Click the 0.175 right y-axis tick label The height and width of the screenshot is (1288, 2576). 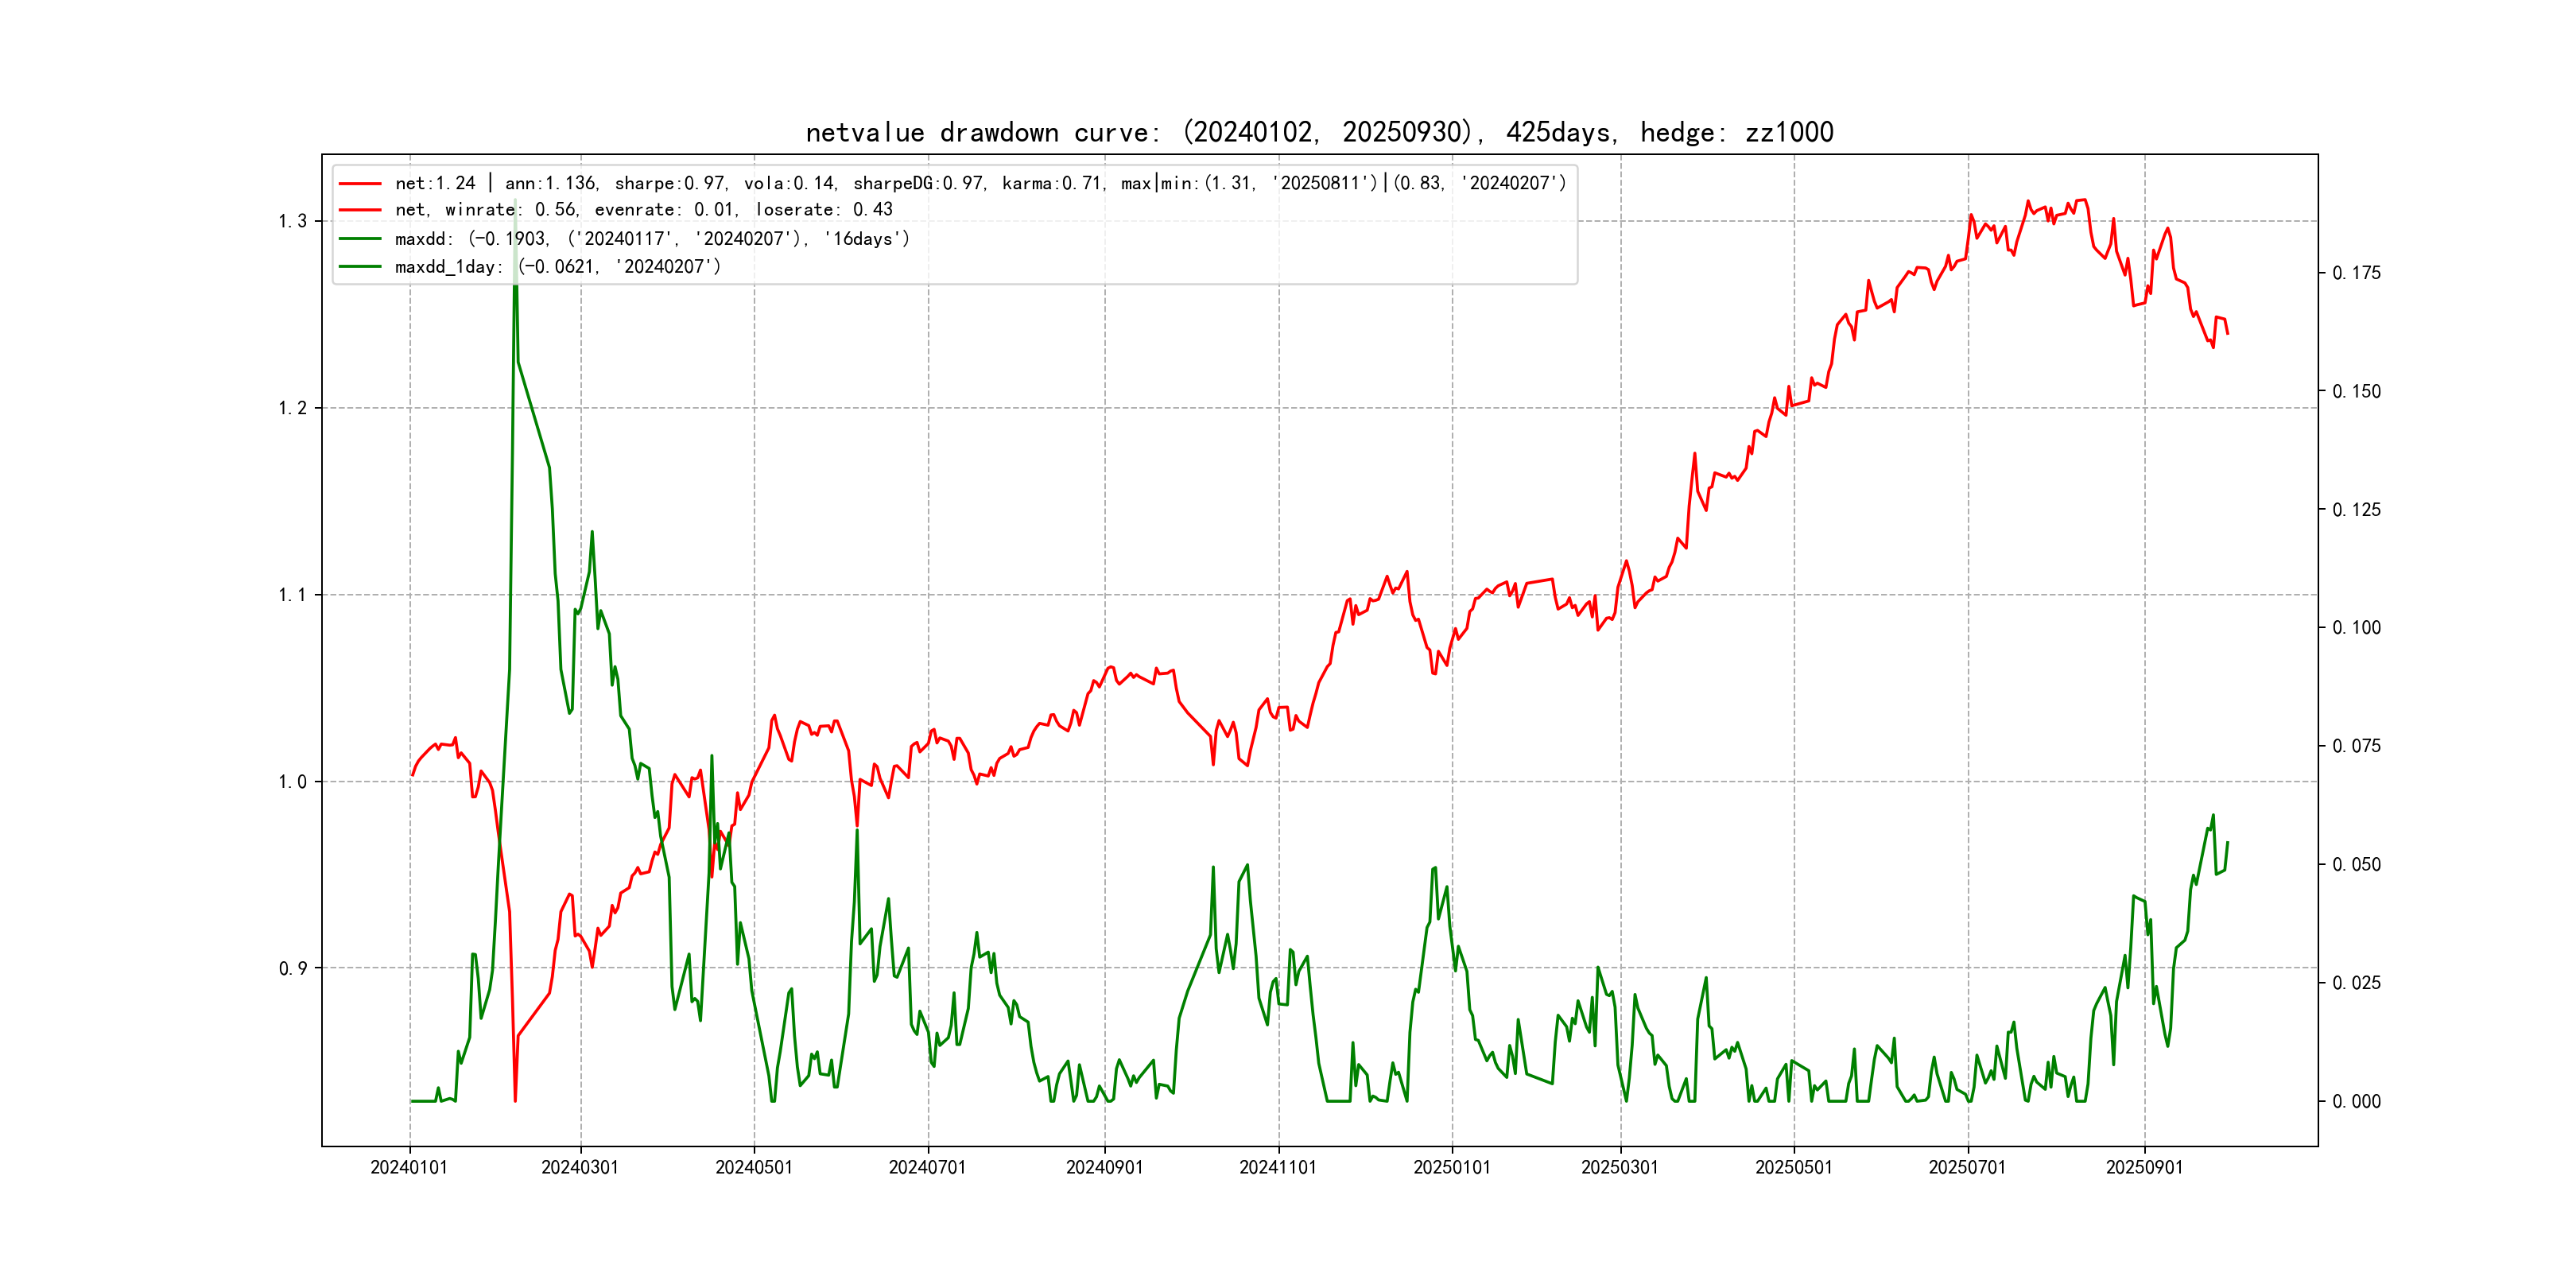point(2356,273)
